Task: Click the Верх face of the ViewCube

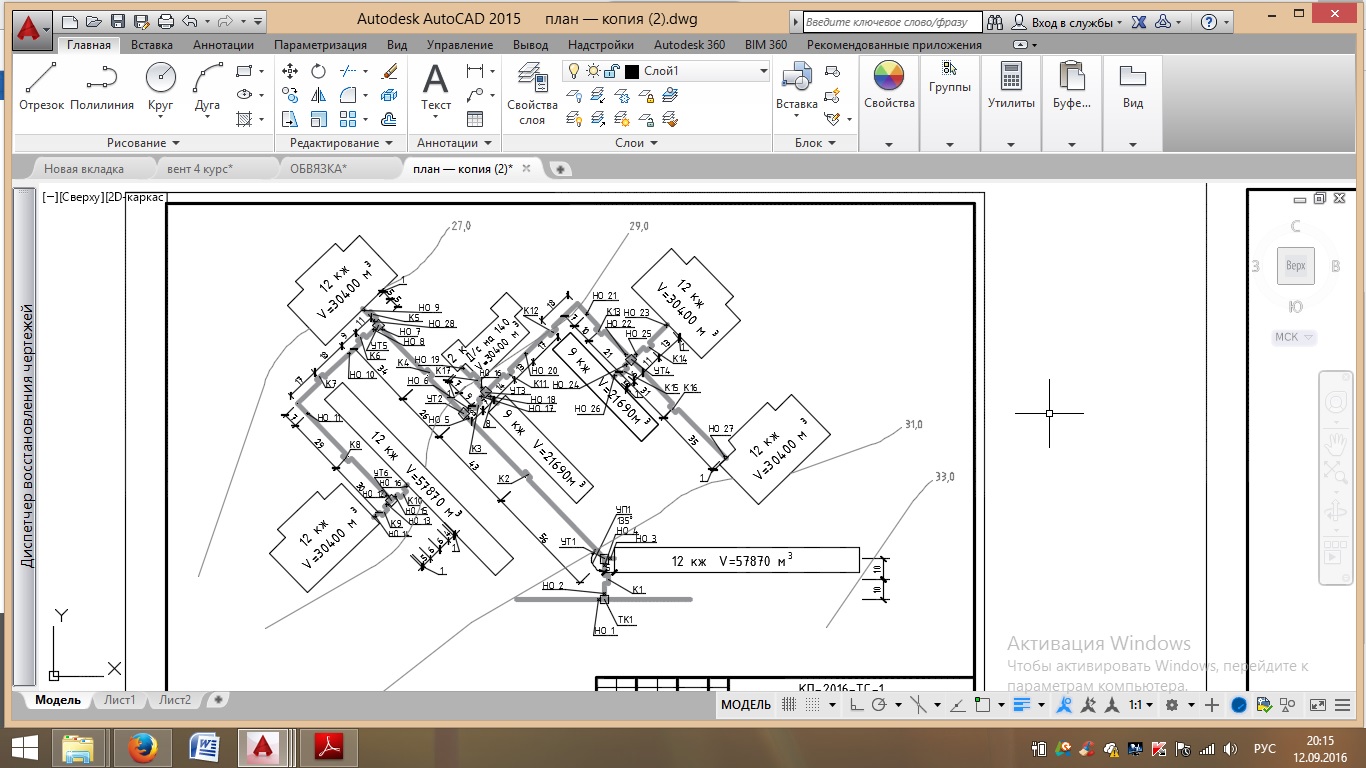Action: point(1295,266)
